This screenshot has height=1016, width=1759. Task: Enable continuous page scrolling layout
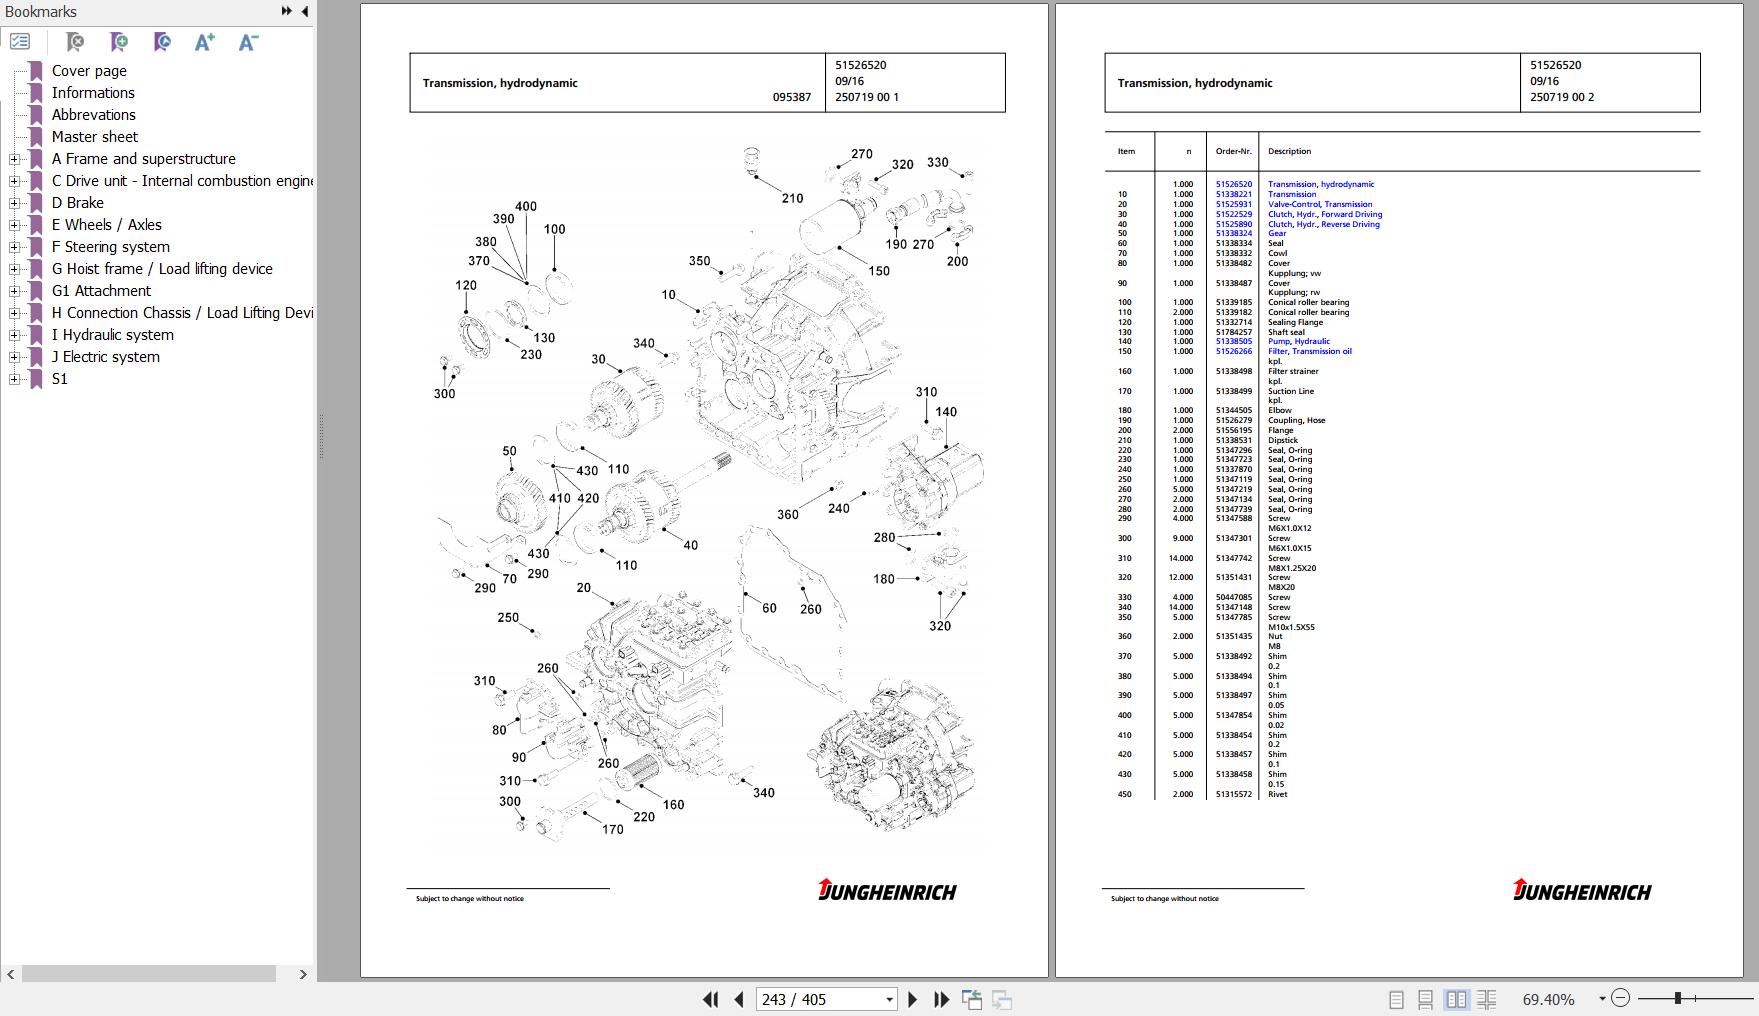click(1426, 999)
